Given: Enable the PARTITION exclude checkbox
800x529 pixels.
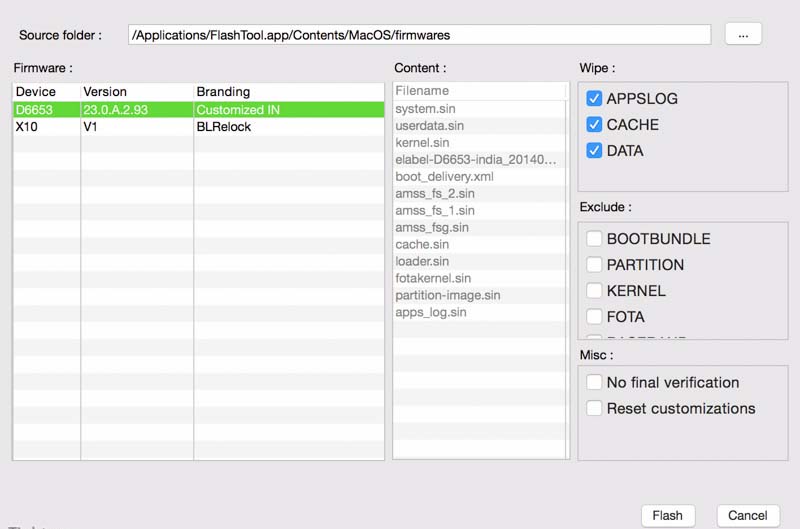Looking at the screenshot, I should point(594,265).
